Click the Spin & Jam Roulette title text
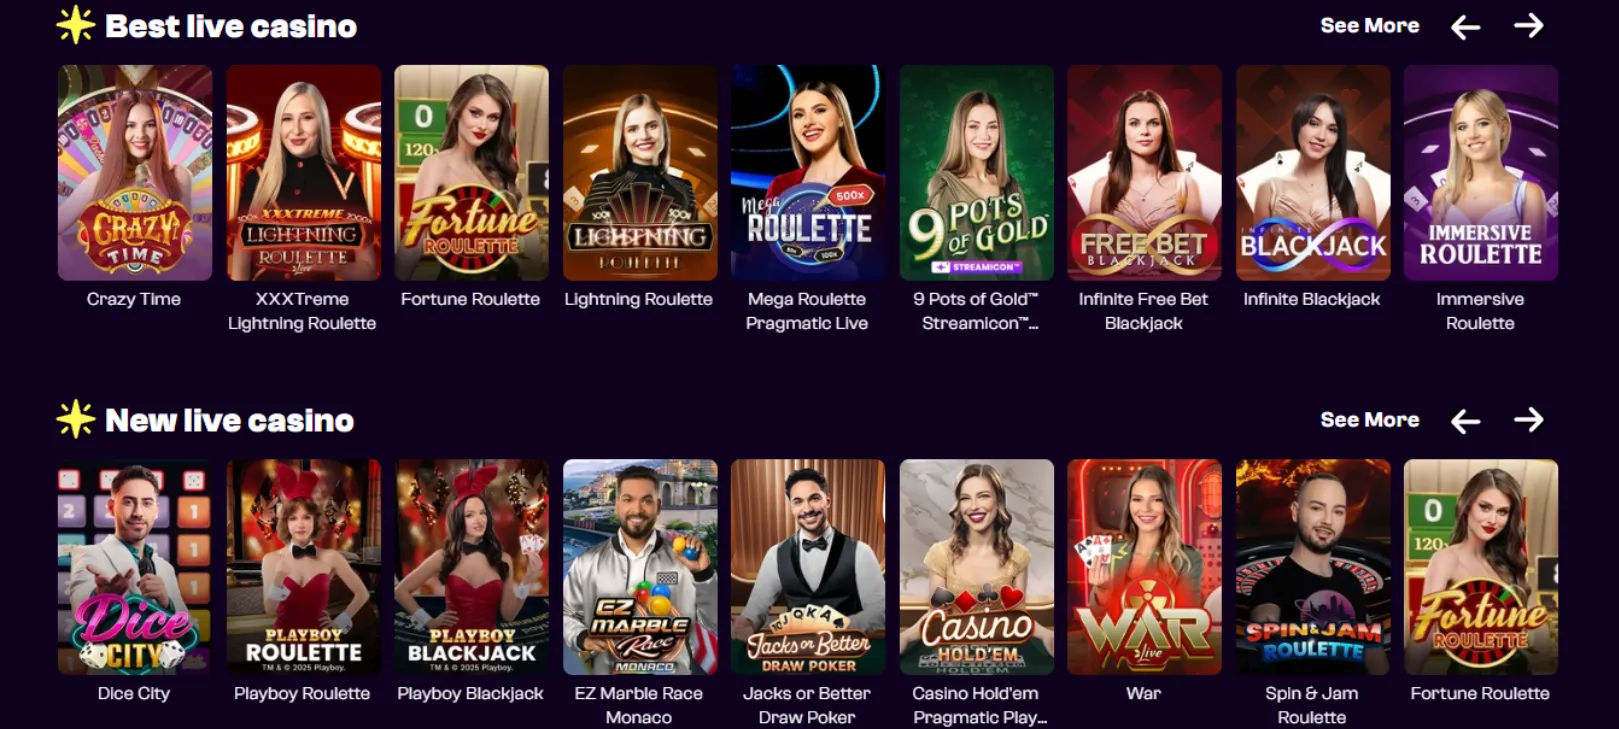The height and width of the screenshot is (729, 1619). click(x=1312, y=705)
